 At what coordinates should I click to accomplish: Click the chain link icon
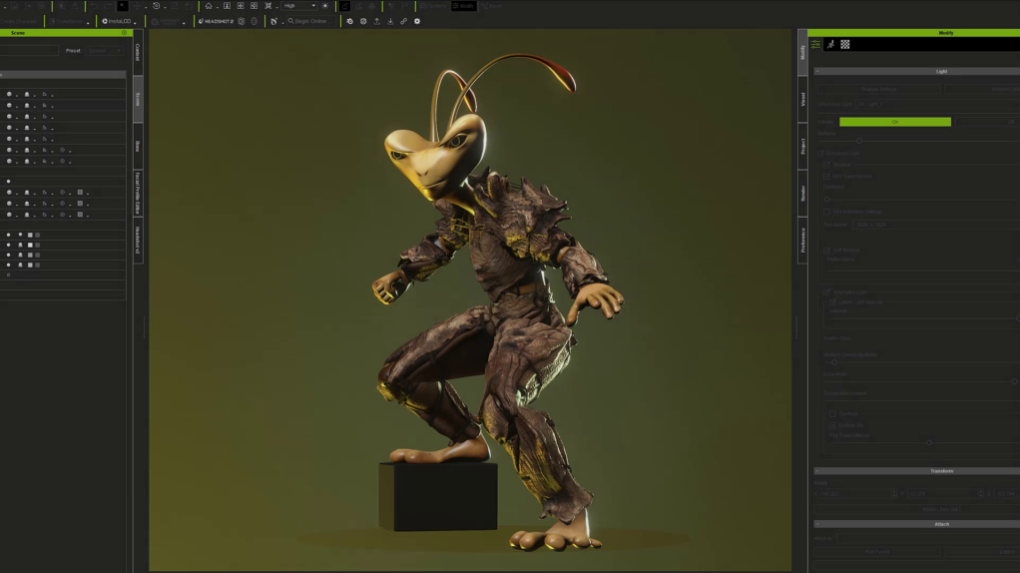pos(403,21)
